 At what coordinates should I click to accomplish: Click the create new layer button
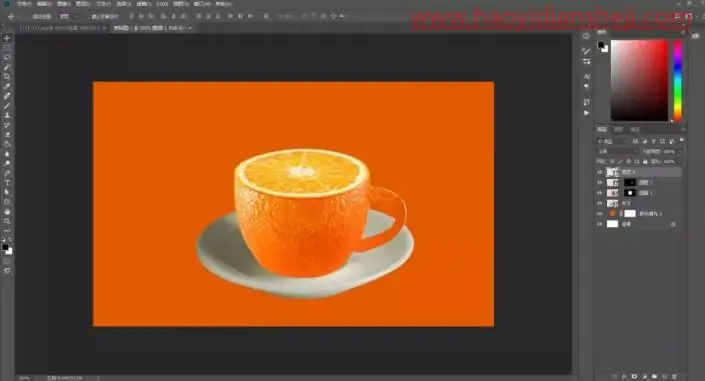[x=664, y=376]
